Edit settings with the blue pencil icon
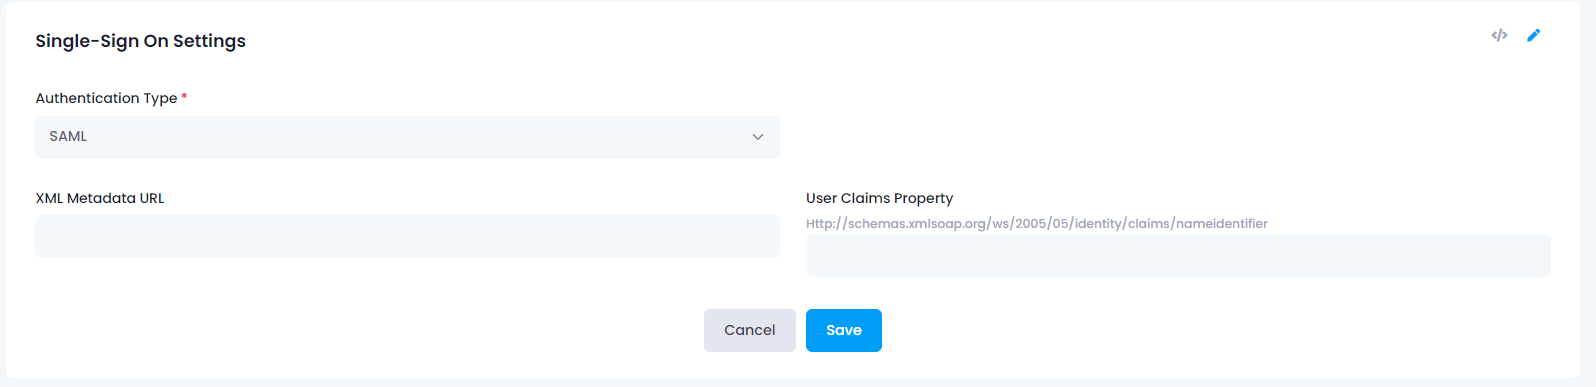Viewport: 1596px width, 387px height. pyautogui.click(x=1533, y=35)
